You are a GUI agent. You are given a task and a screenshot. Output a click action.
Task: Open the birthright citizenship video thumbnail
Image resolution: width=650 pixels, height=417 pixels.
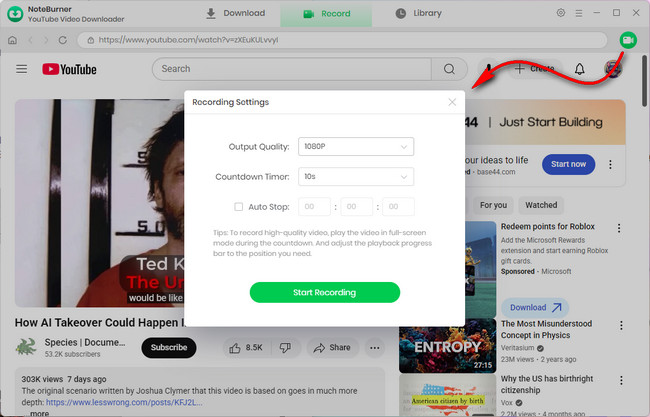pos(448,395)
